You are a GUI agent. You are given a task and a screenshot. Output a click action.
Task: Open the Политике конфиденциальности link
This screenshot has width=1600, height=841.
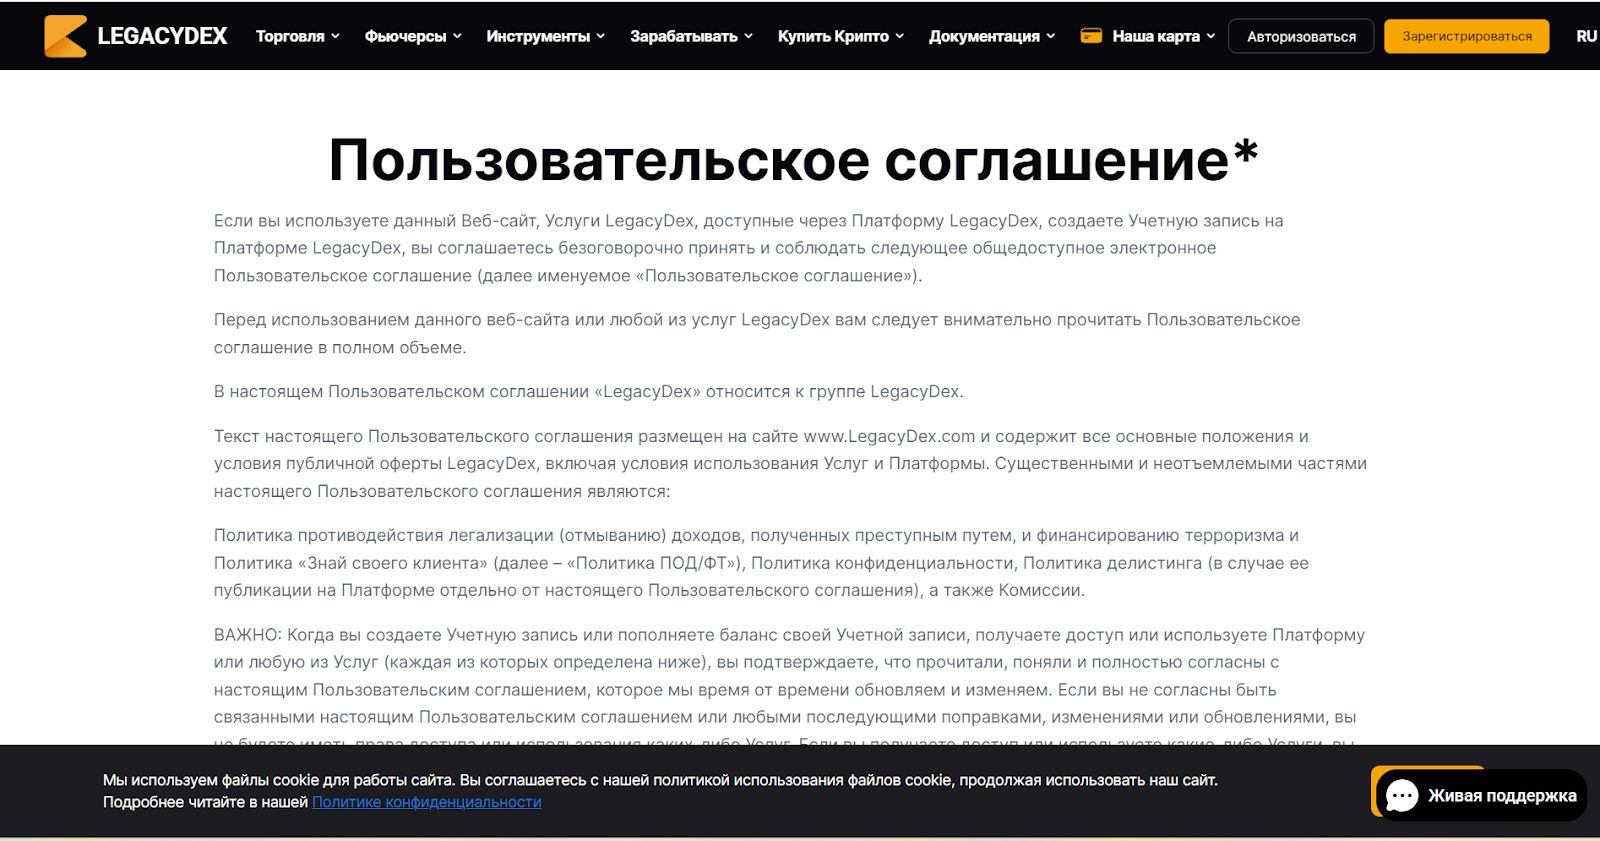coord(427,802)
